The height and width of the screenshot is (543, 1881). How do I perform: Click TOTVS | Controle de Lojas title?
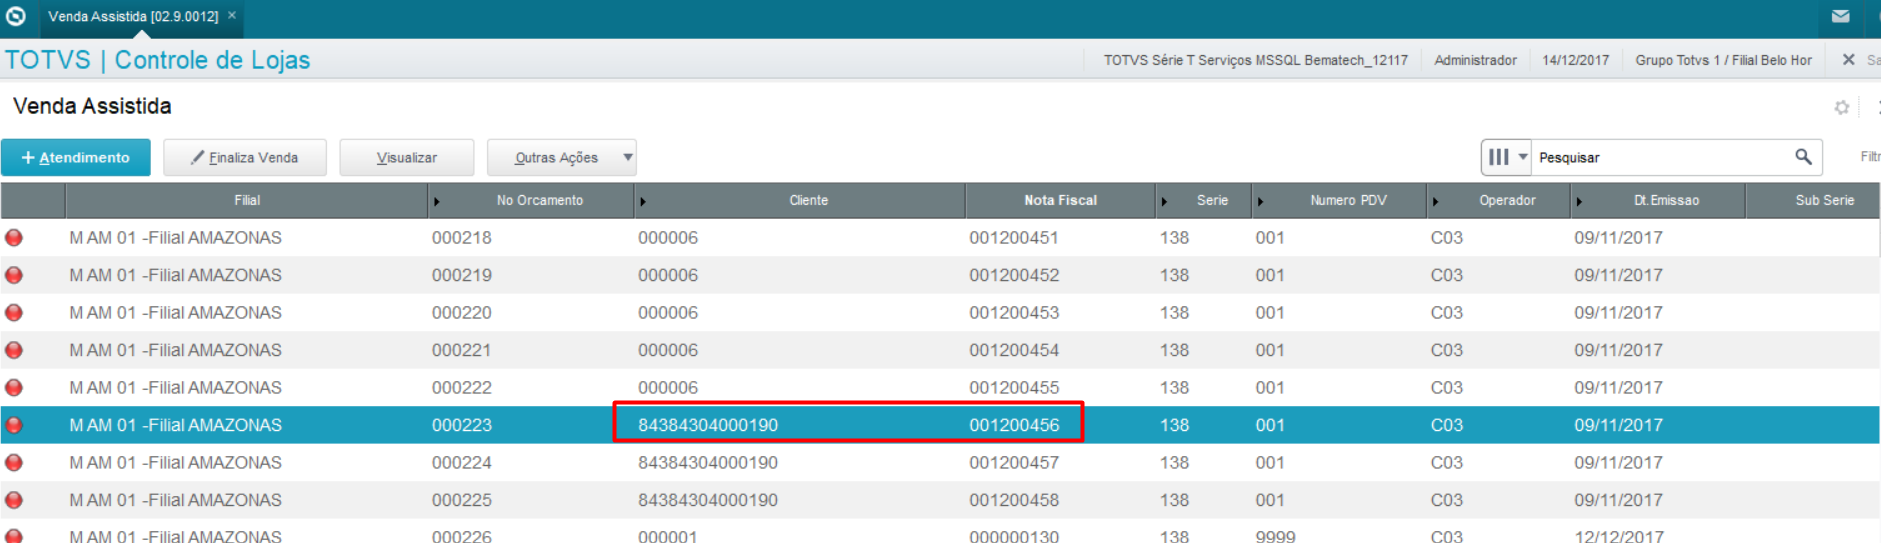[x=158, y=60]
